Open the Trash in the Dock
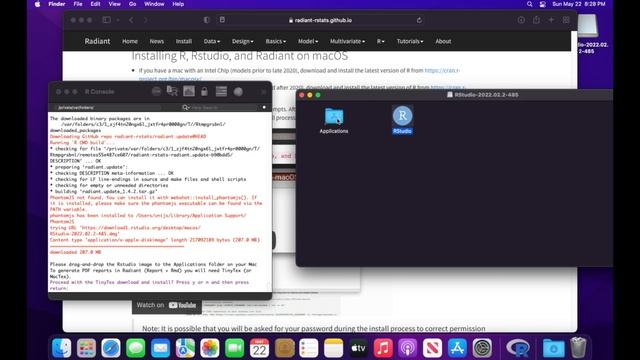640x360 pixels. [578, 348]
